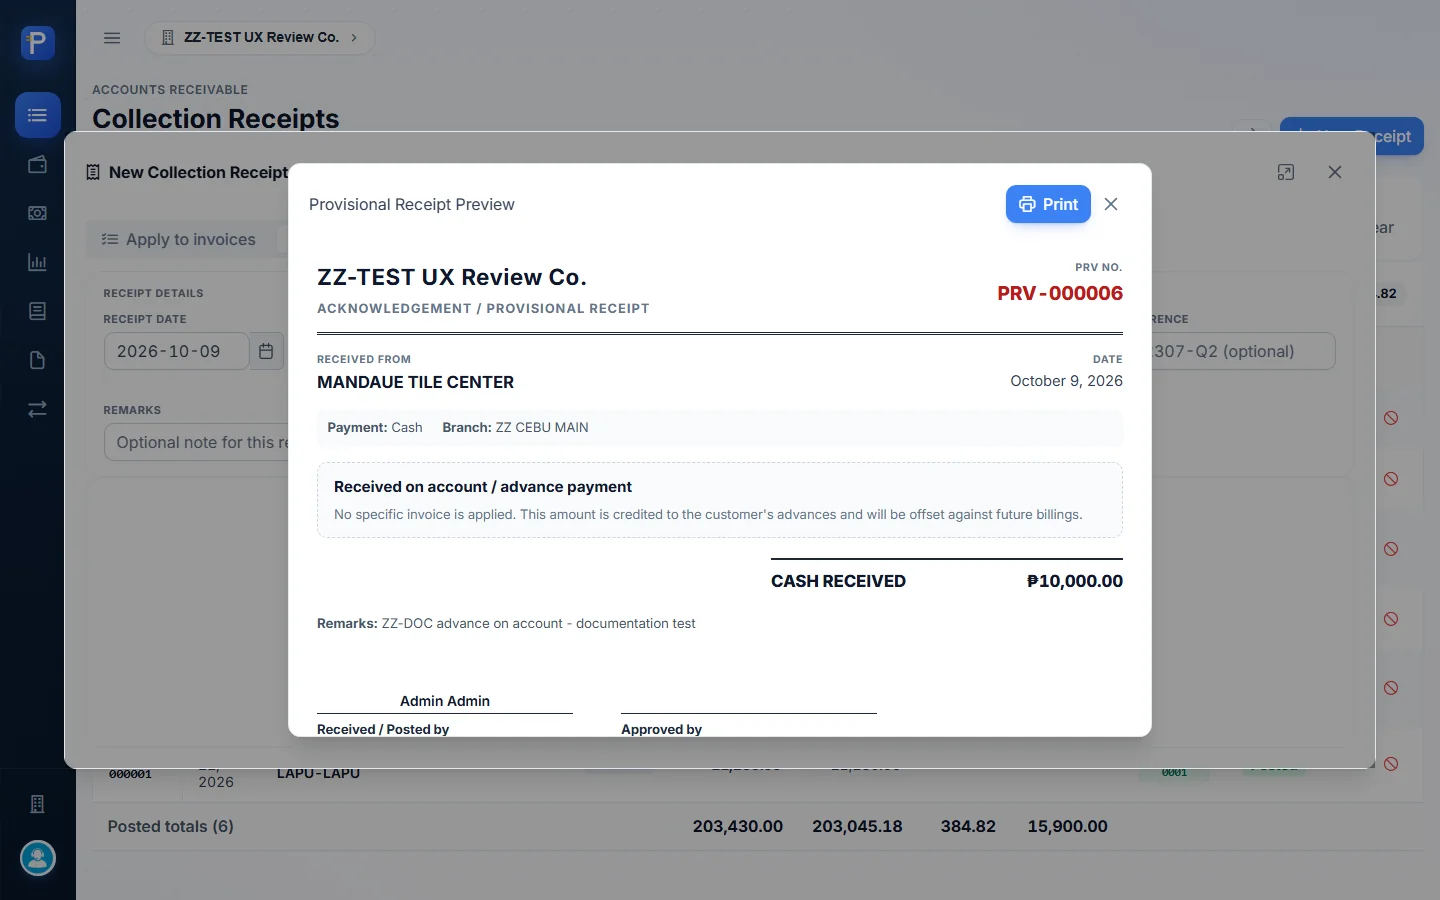The height and width of the screenshot is (900, 1440).
Task: Click the CASH RECEIVED label
Action: click(x=838, y=581)
